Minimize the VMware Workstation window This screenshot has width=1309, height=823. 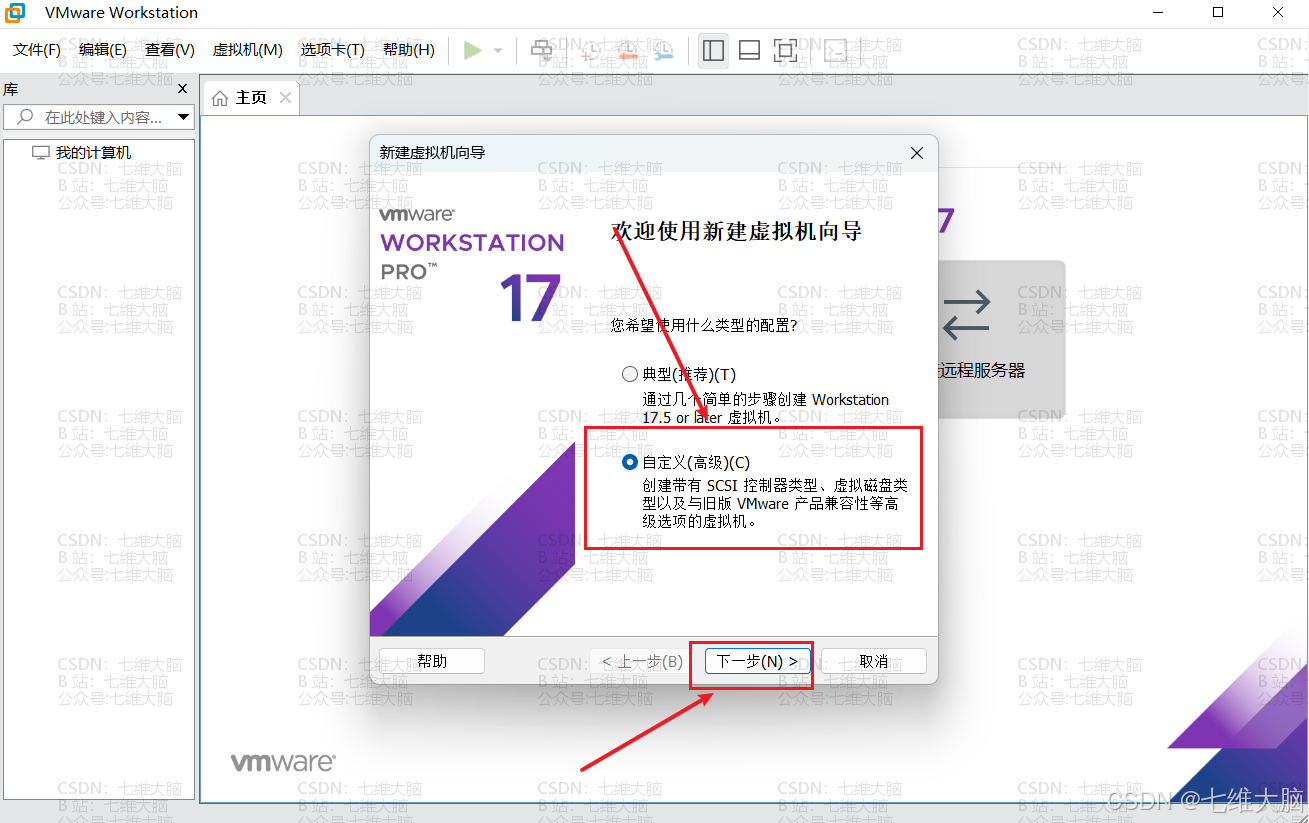[1157, 13]
